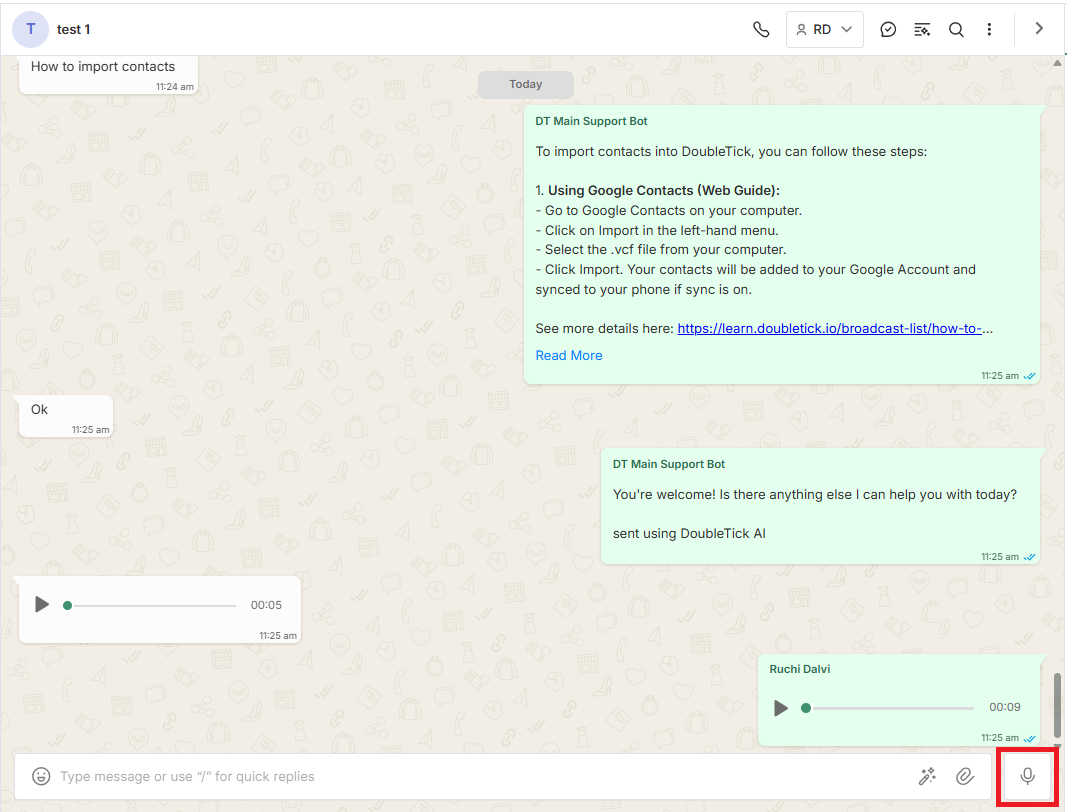Expand message with Read More
Image resolution: width=1067 pixels, height=812 pixels.
[x=568, y=355]
